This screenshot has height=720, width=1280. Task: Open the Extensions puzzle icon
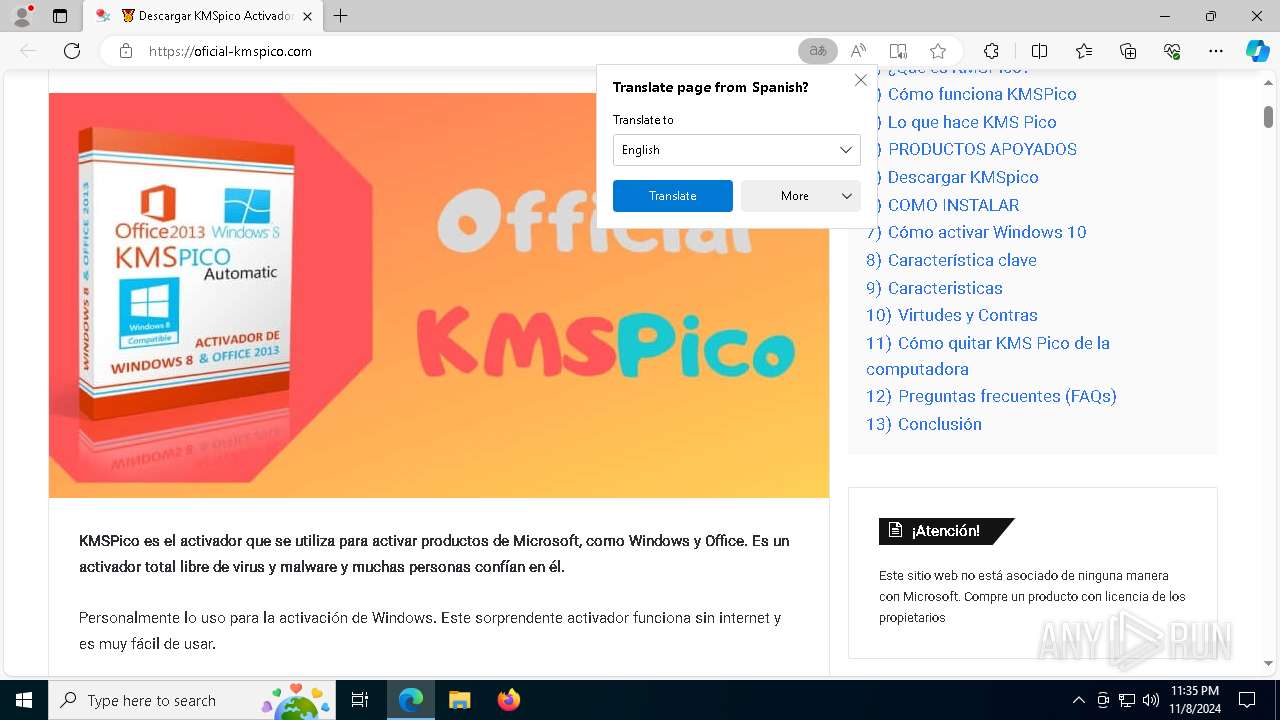click(x=991, y=51)
